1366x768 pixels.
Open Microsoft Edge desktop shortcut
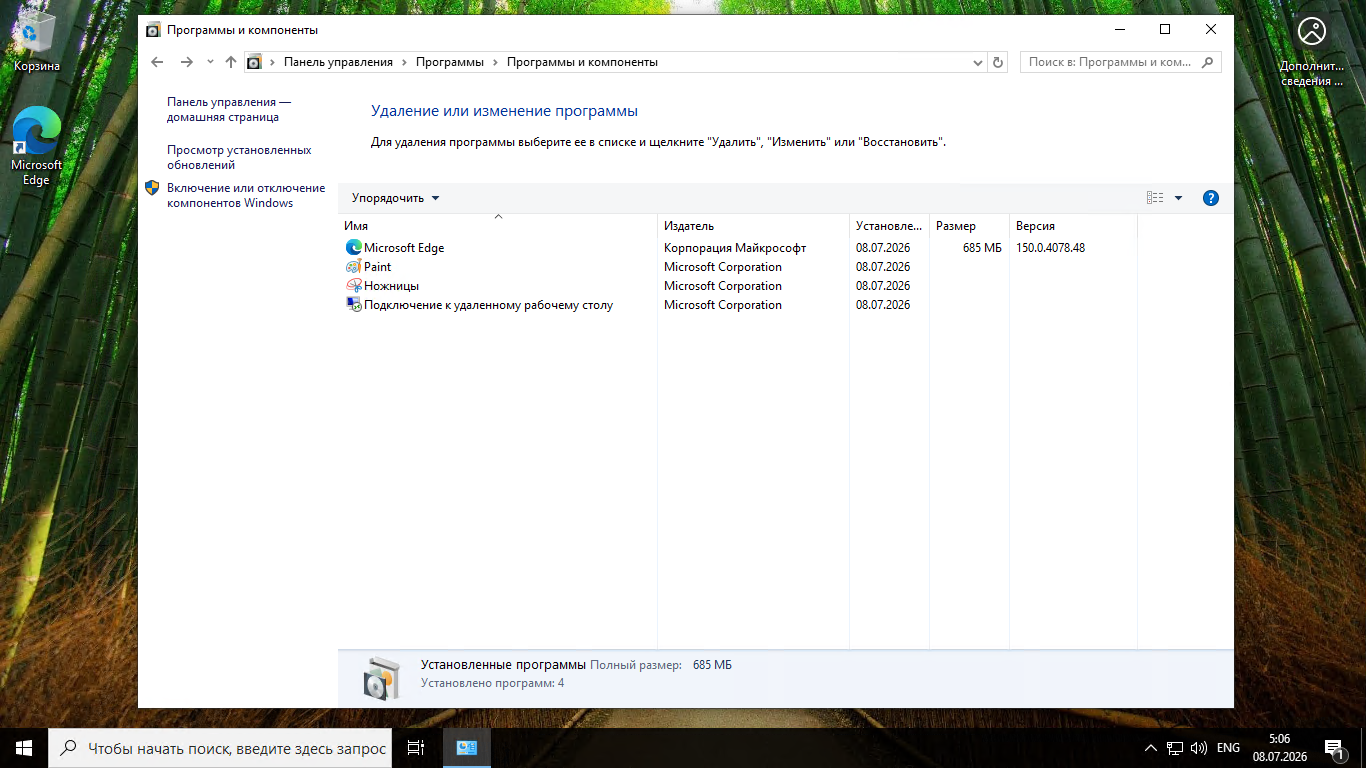point(37,146)
